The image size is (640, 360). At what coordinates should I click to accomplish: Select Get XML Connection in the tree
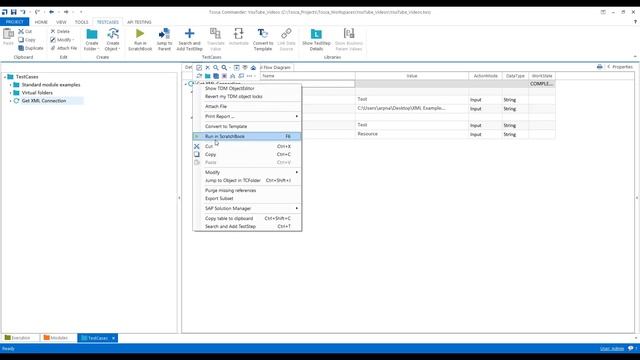(44, 101)
